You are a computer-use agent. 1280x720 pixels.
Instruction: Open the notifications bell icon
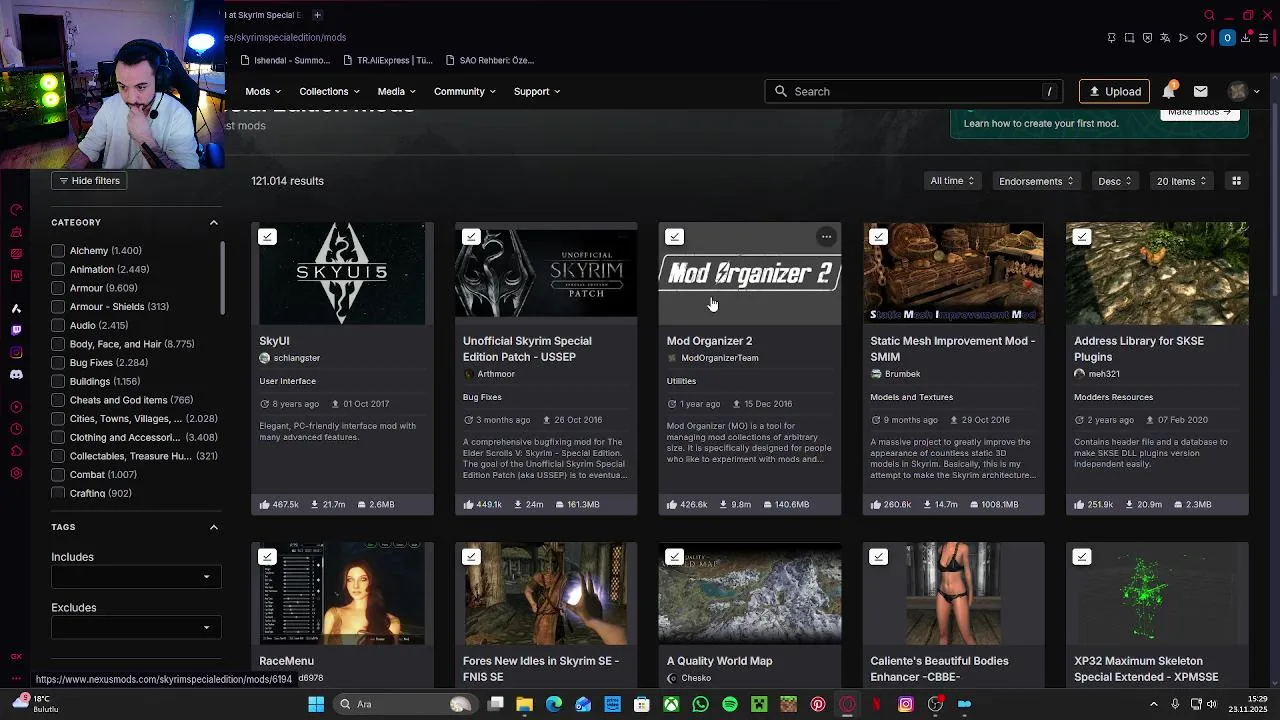point(1169,91)
